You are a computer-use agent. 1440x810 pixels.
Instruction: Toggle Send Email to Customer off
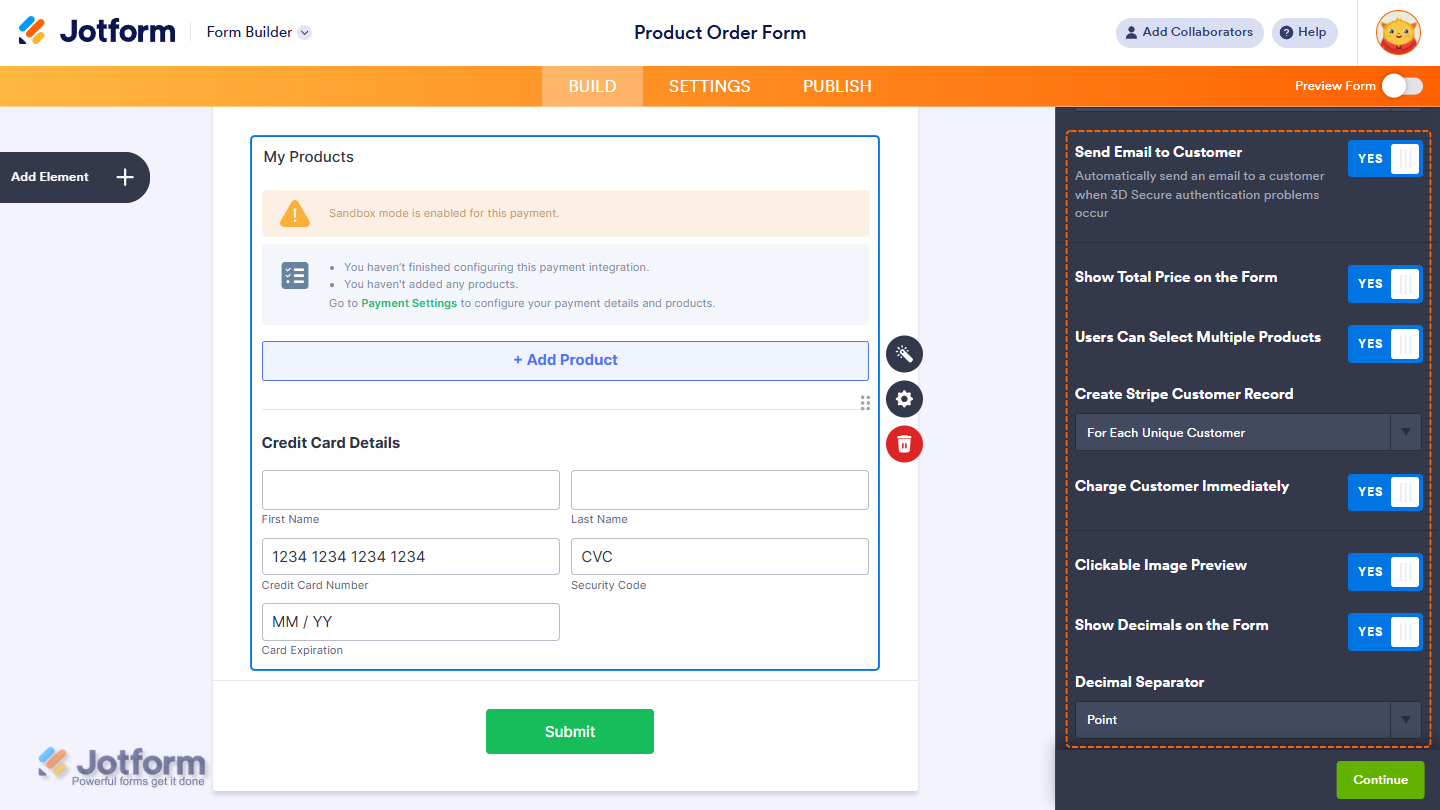(x=1385, y=158)
